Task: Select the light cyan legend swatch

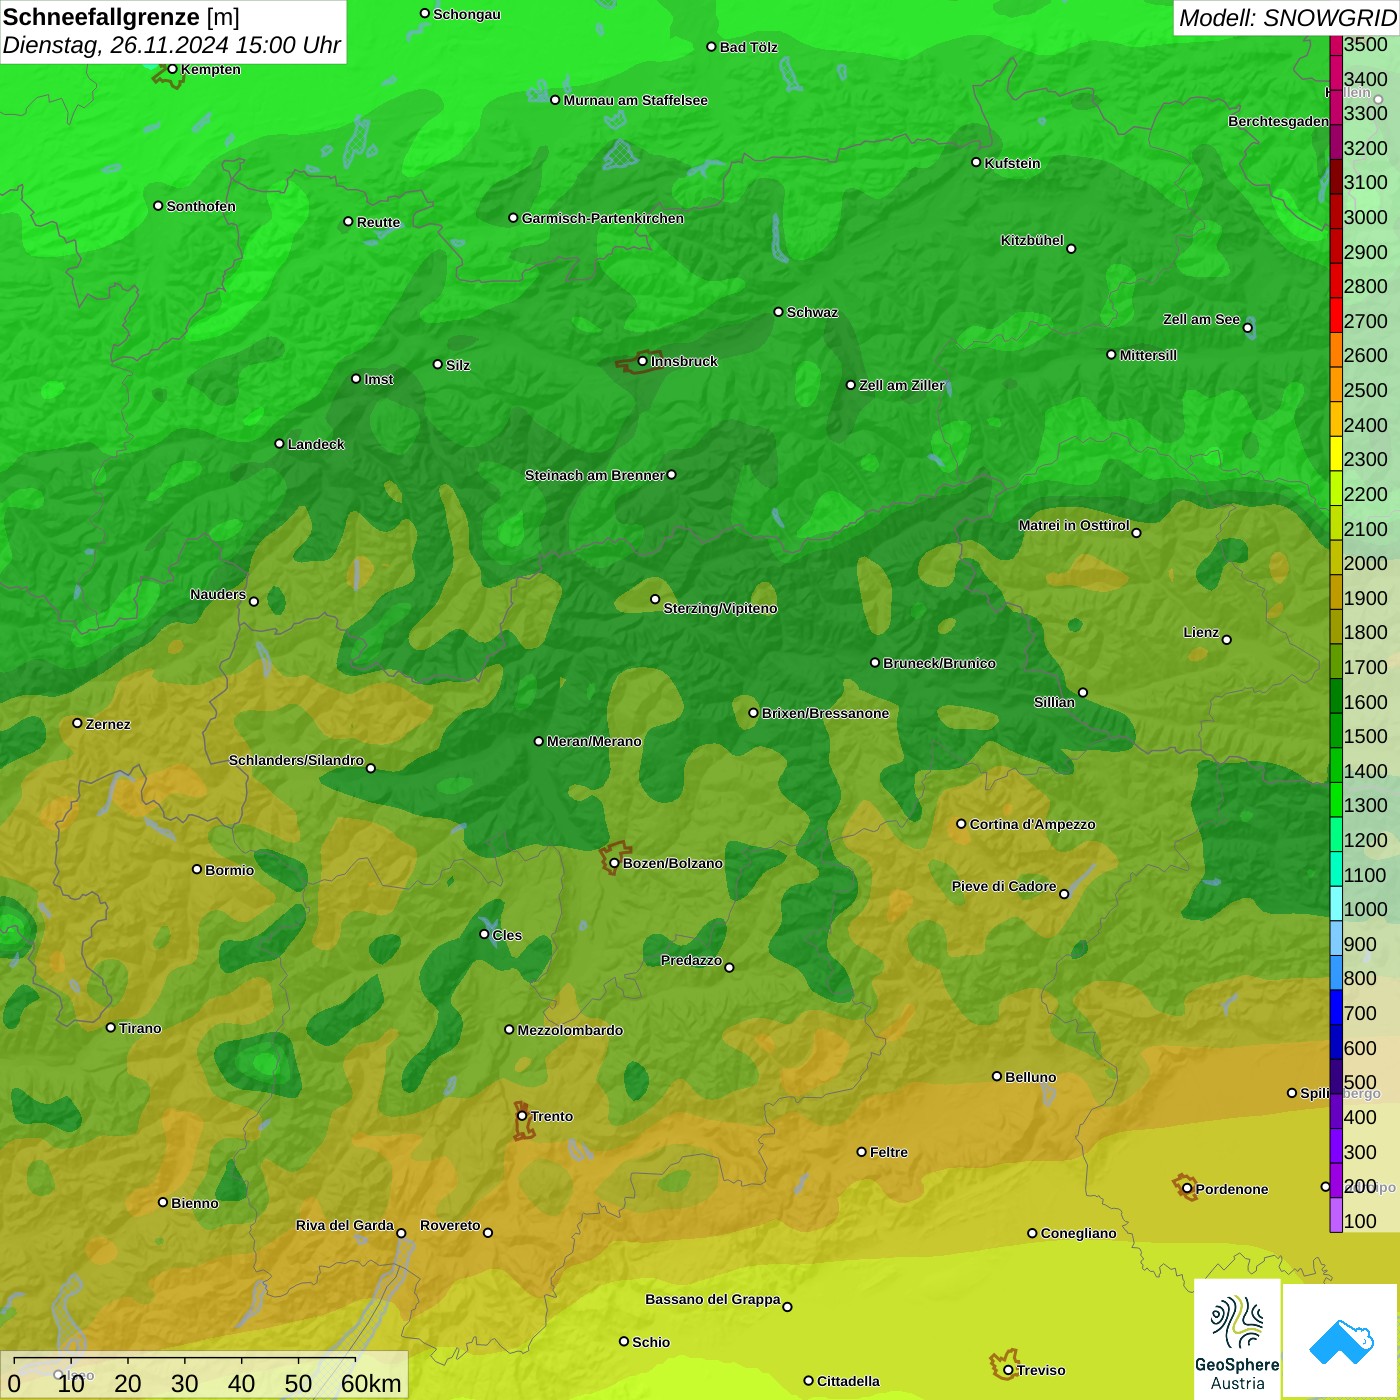Action: pyautogui.click(x=1336, y=904)
